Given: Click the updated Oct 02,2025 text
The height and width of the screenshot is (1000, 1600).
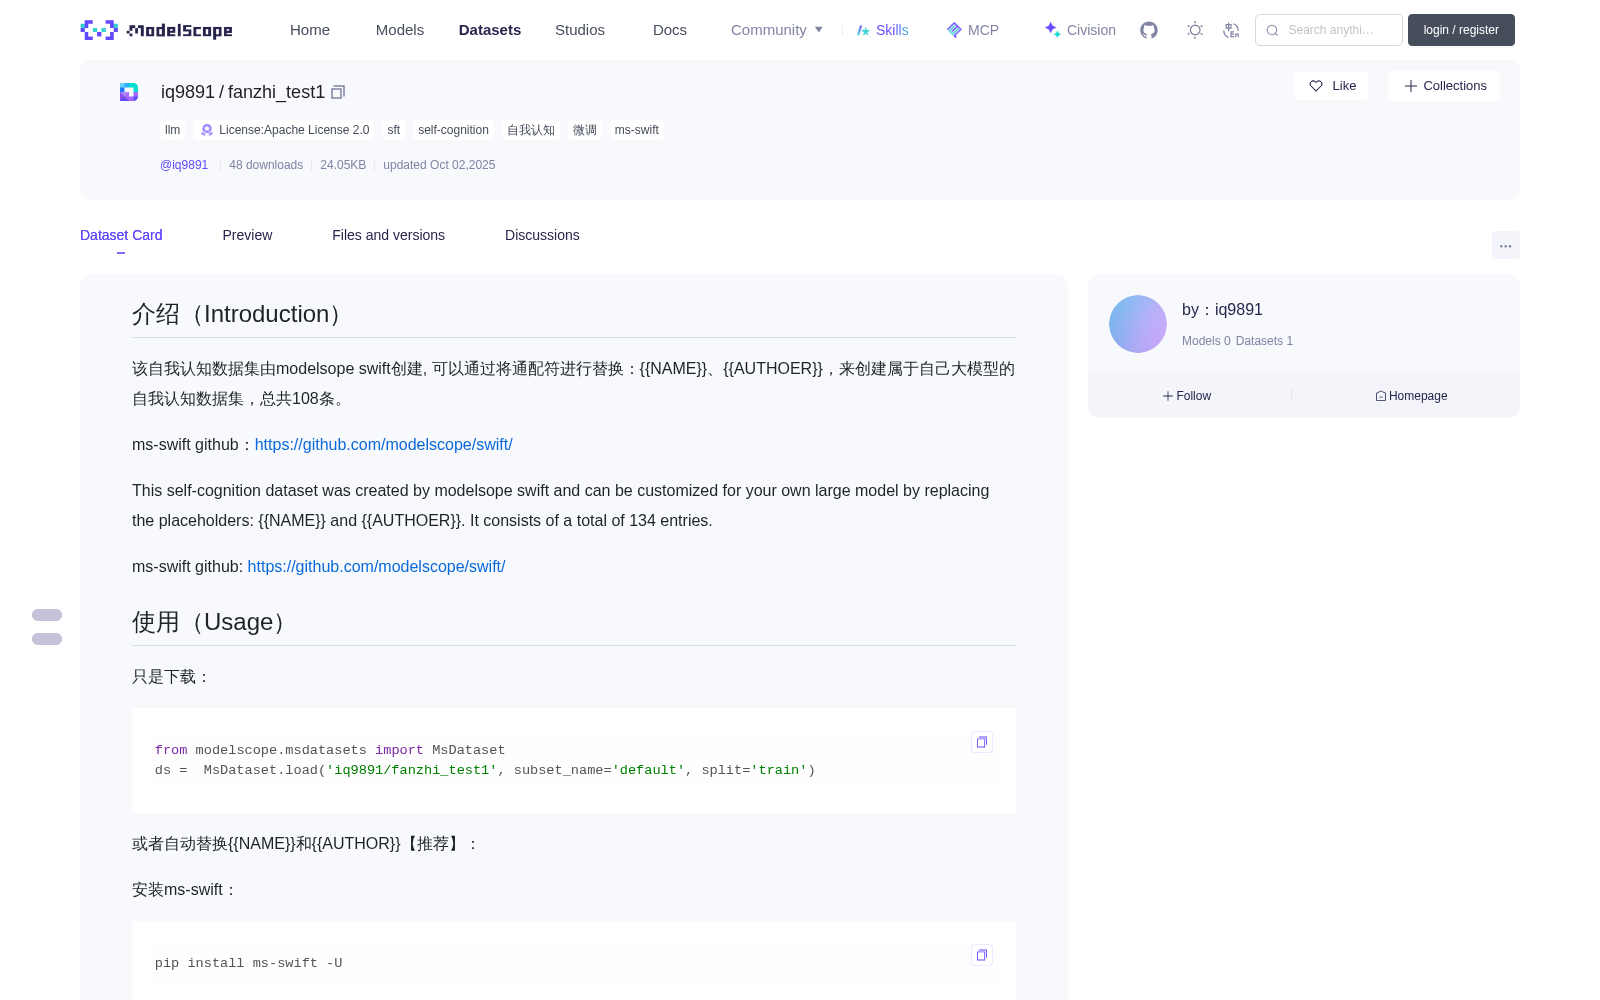Looking at the screenshot, I should point(439,165).
